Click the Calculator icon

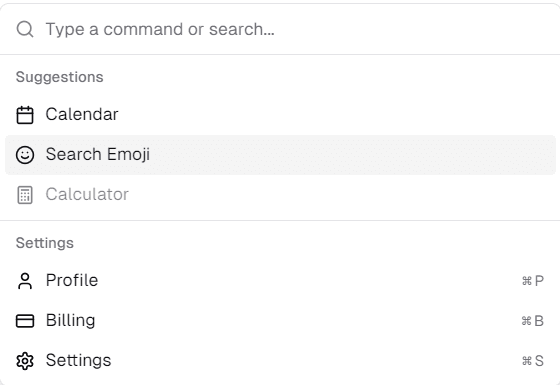[x=25, y=195]
